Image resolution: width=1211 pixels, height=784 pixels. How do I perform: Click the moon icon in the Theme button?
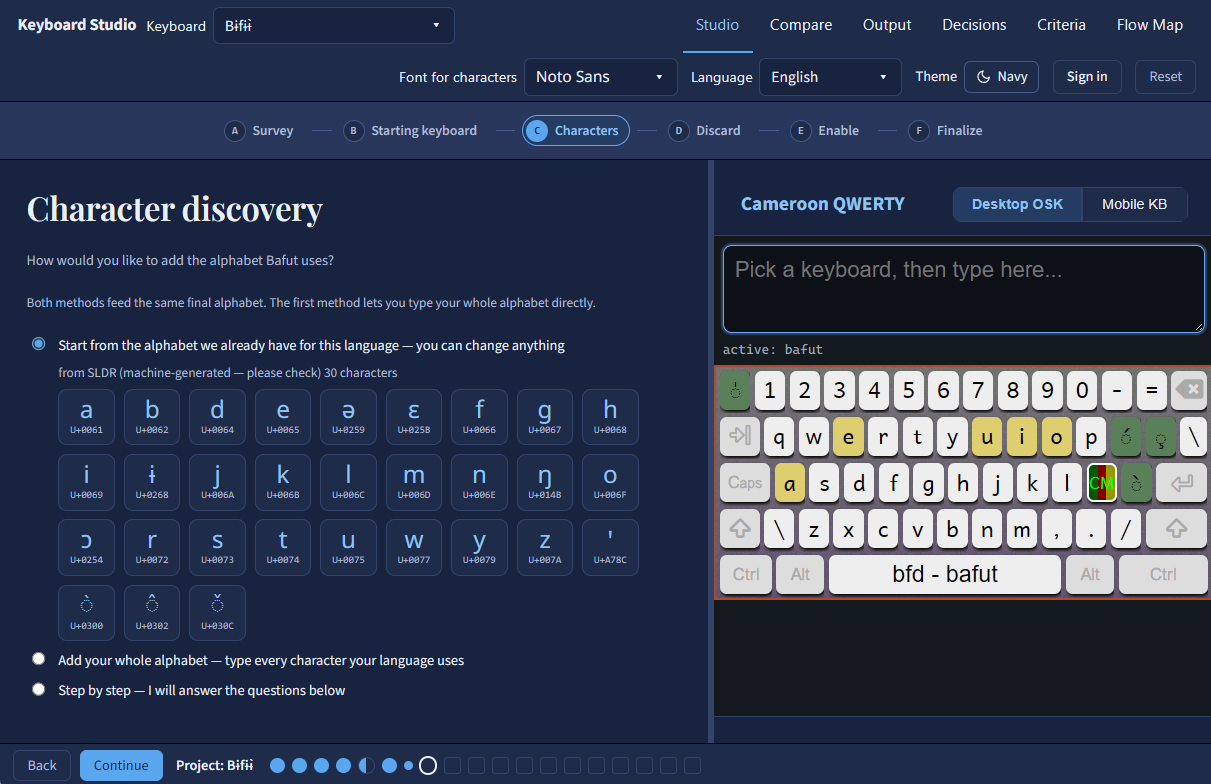984,77
